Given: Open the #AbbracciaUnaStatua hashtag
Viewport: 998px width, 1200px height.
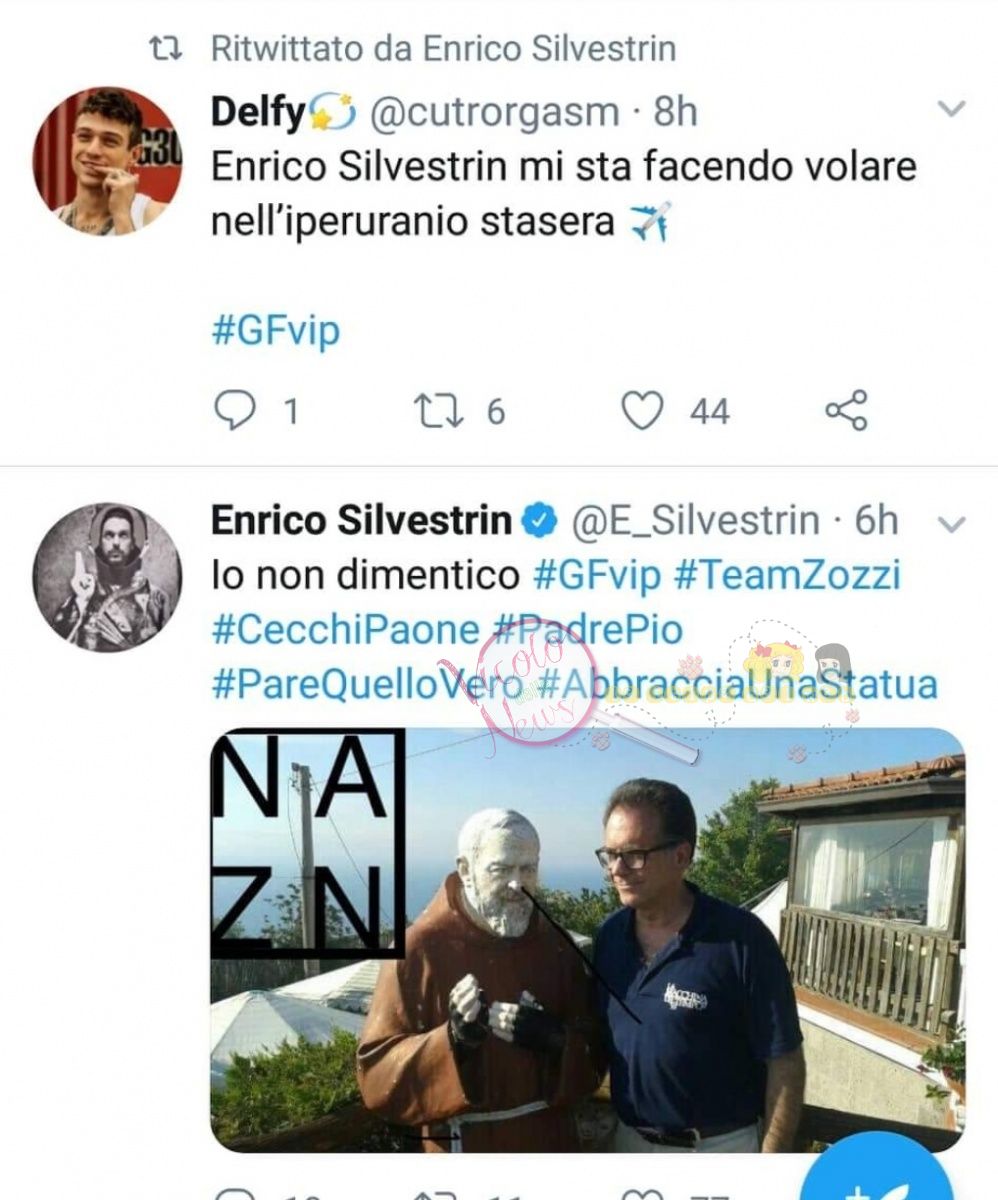Looking at the screenshot, I should point(736,685).
